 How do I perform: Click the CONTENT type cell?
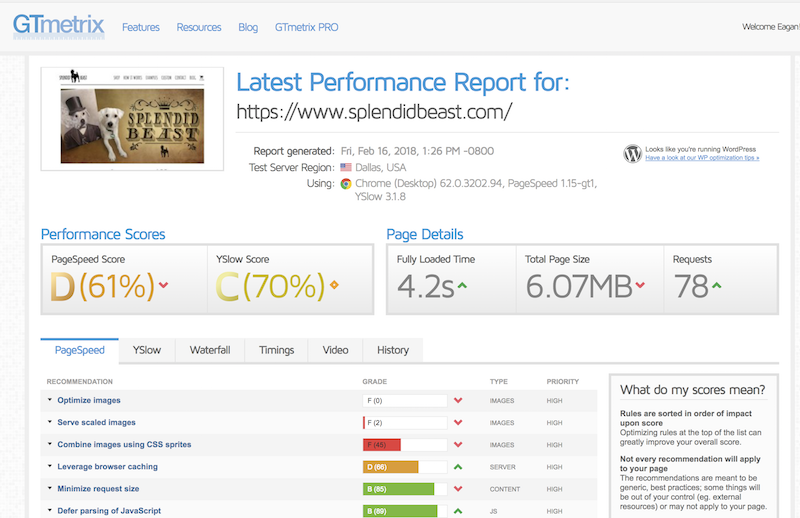tap(505, 489)
